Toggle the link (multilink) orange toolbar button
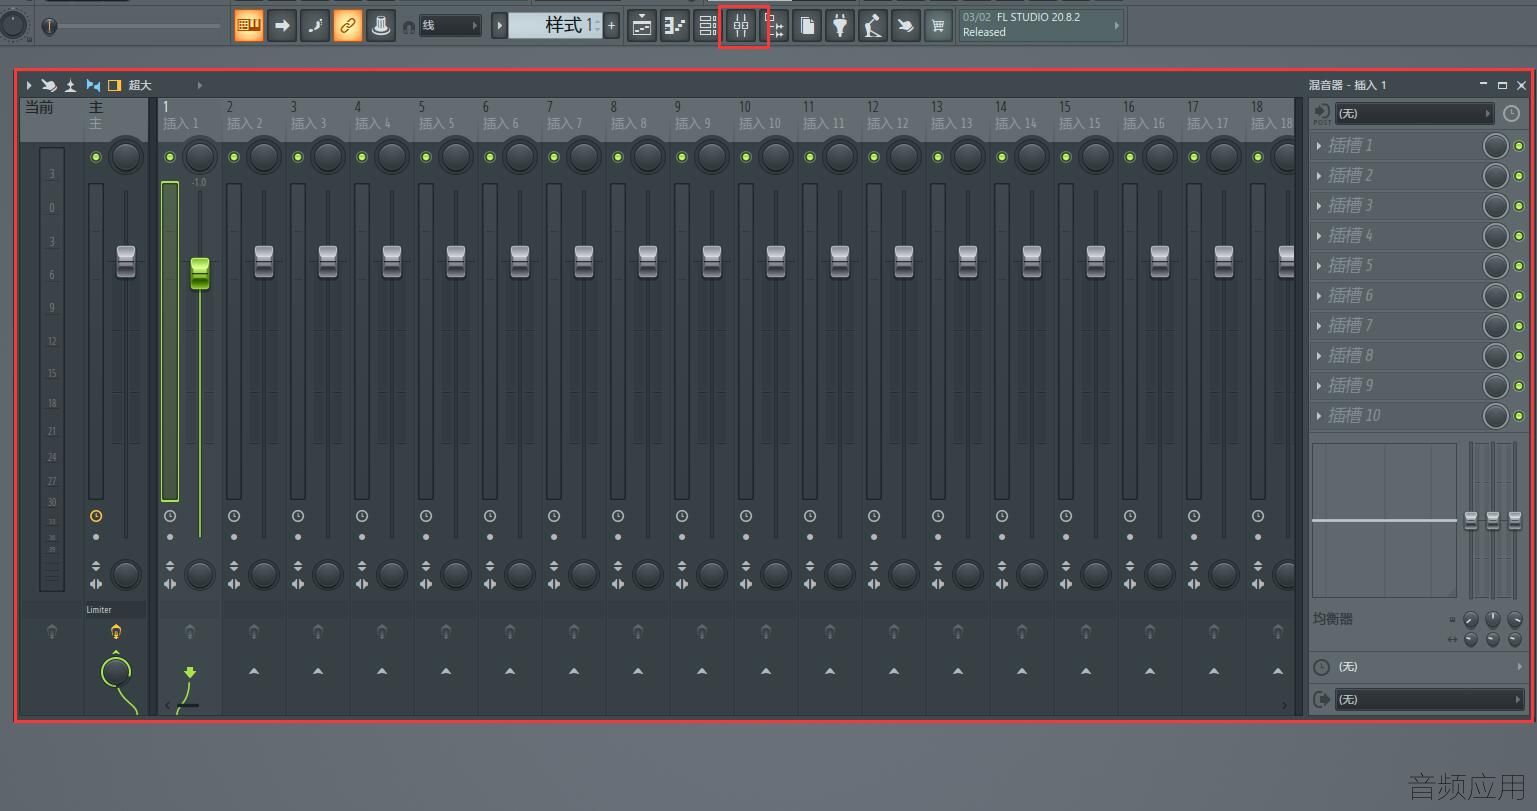 pos(348,26)
